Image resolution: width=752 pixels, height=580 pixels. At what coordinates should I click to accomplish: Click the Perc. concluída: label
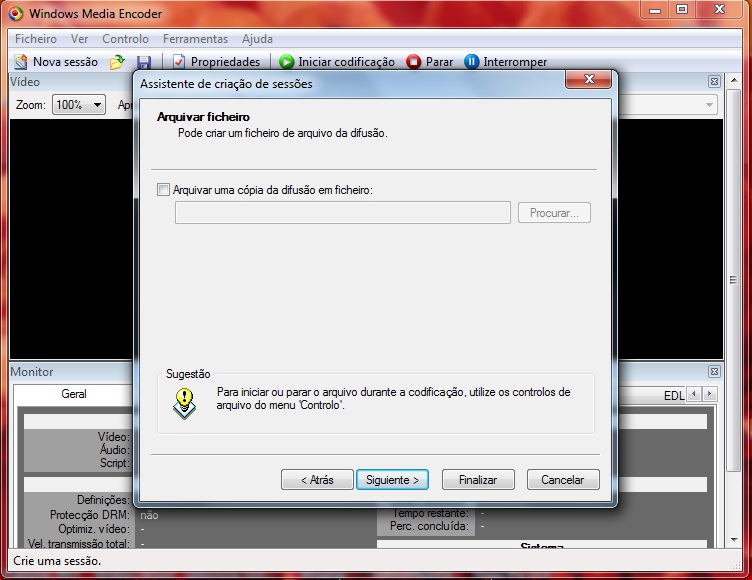[429, 526]
